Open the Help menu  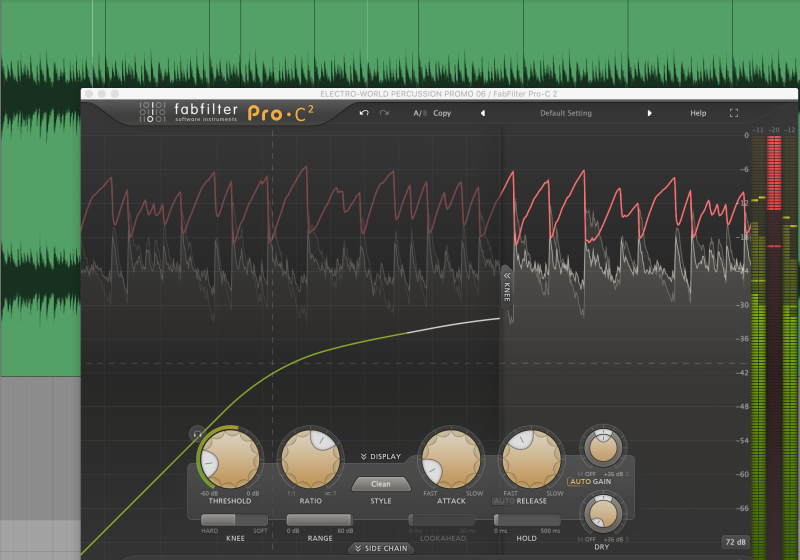tap(698, 113)
